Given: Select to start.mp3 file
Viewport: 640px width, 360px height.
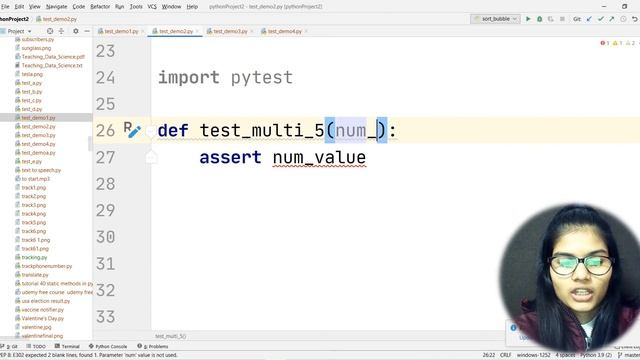Looking at the screenshot, I should pos(35,179).
